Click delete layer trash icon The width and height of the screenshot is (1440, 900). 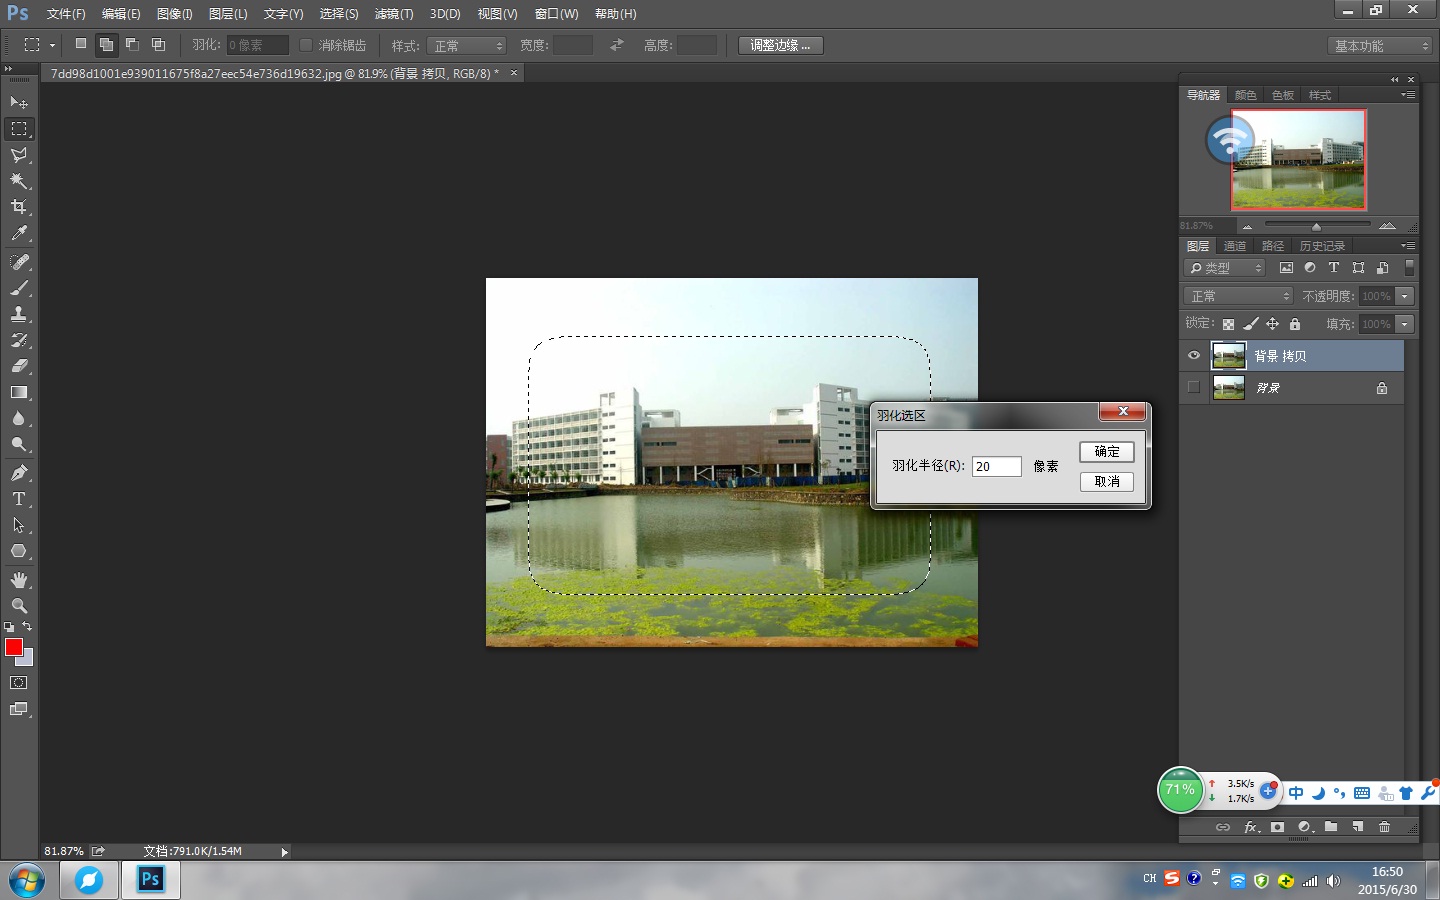point(1385,827)
